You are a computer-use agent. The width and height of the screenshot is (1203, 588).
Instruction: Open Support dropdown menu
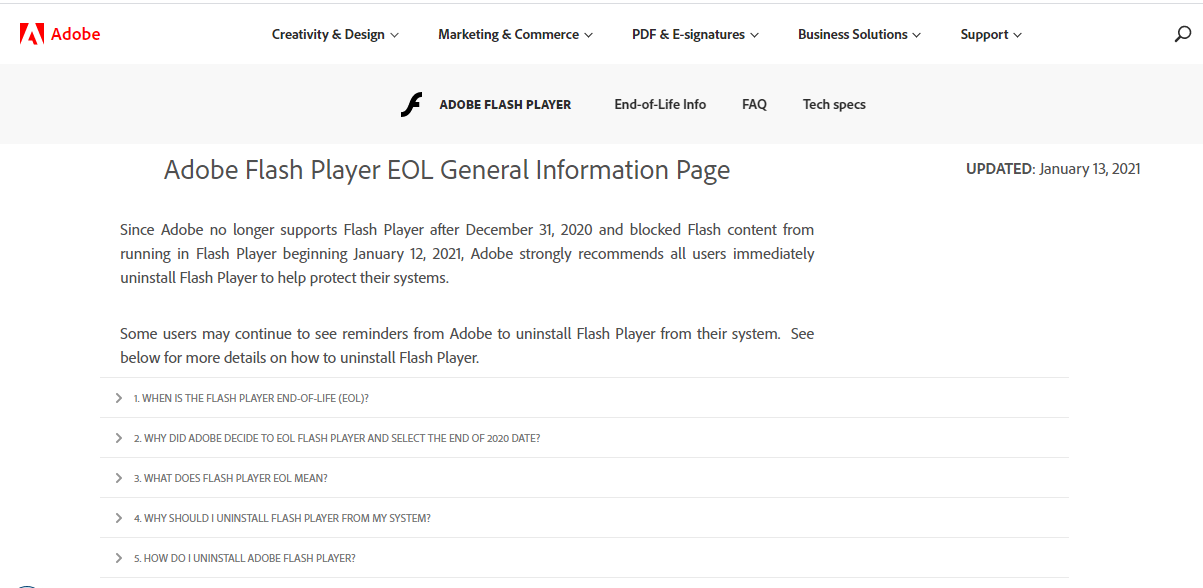click(x=991, y=34)
